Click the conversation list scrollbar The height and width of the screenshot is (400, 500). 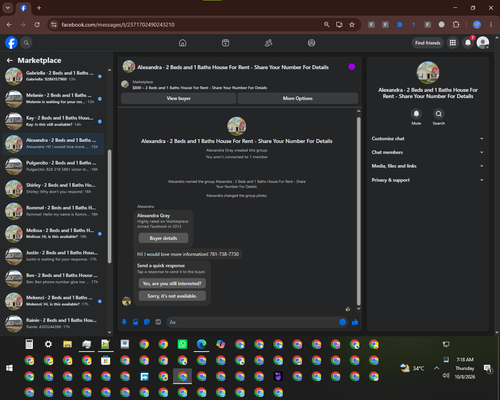pyautogui.click(x=109, y=207)
